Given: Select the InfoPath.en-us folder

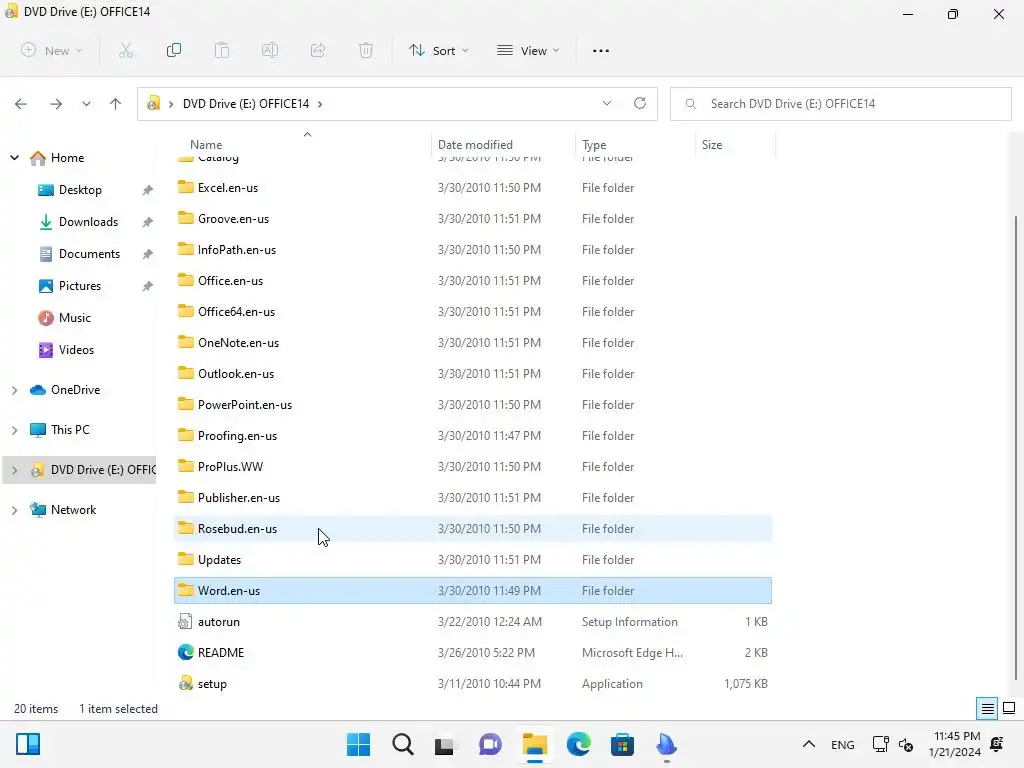Looking at the screenshot, I should pos(473,249).
